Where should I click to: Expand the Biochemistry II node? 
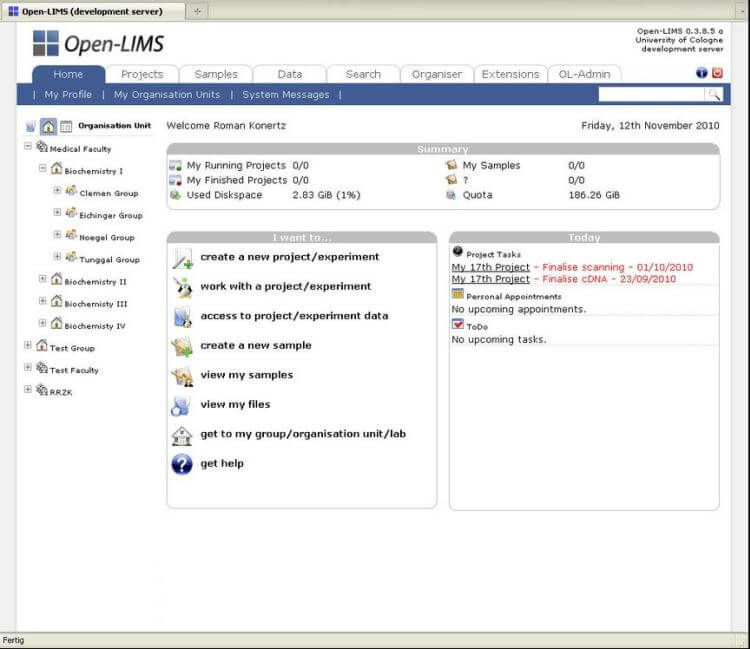pos(43,279)
